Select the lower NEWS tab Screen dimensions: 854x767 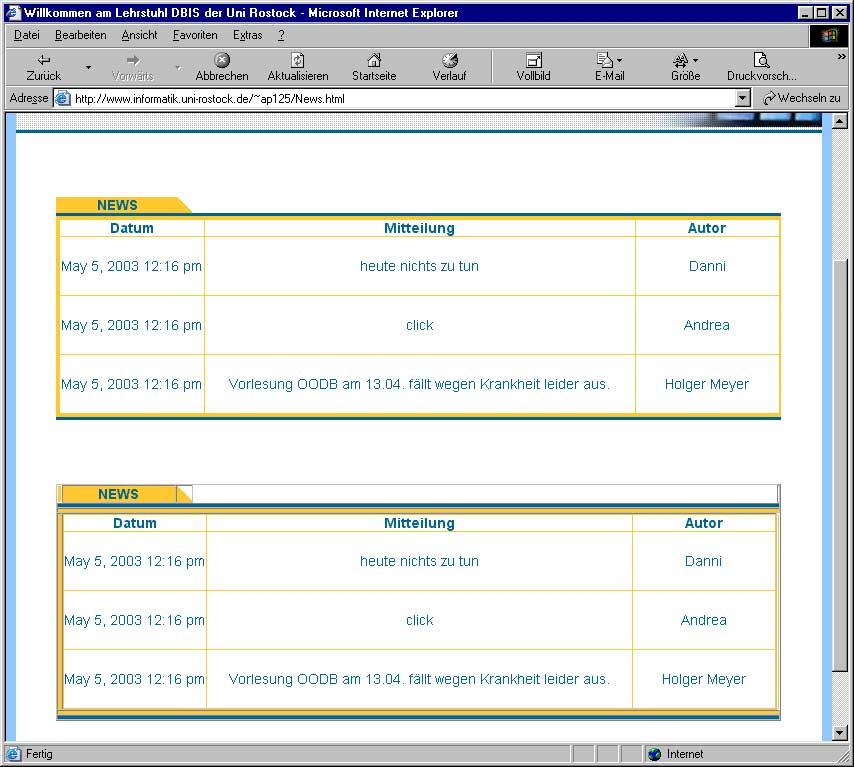click(x=118, y=494)
